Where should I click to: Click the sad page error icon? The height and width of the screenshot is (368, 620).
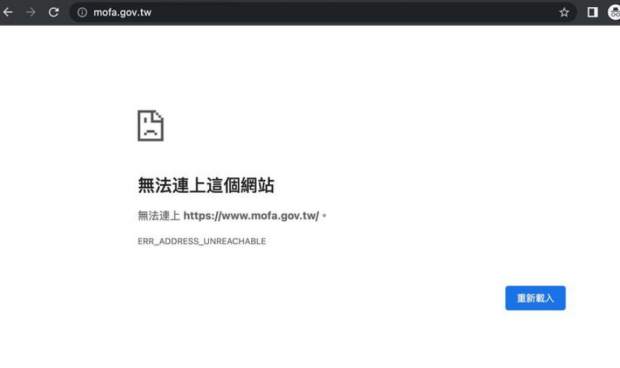click(150, 126)
